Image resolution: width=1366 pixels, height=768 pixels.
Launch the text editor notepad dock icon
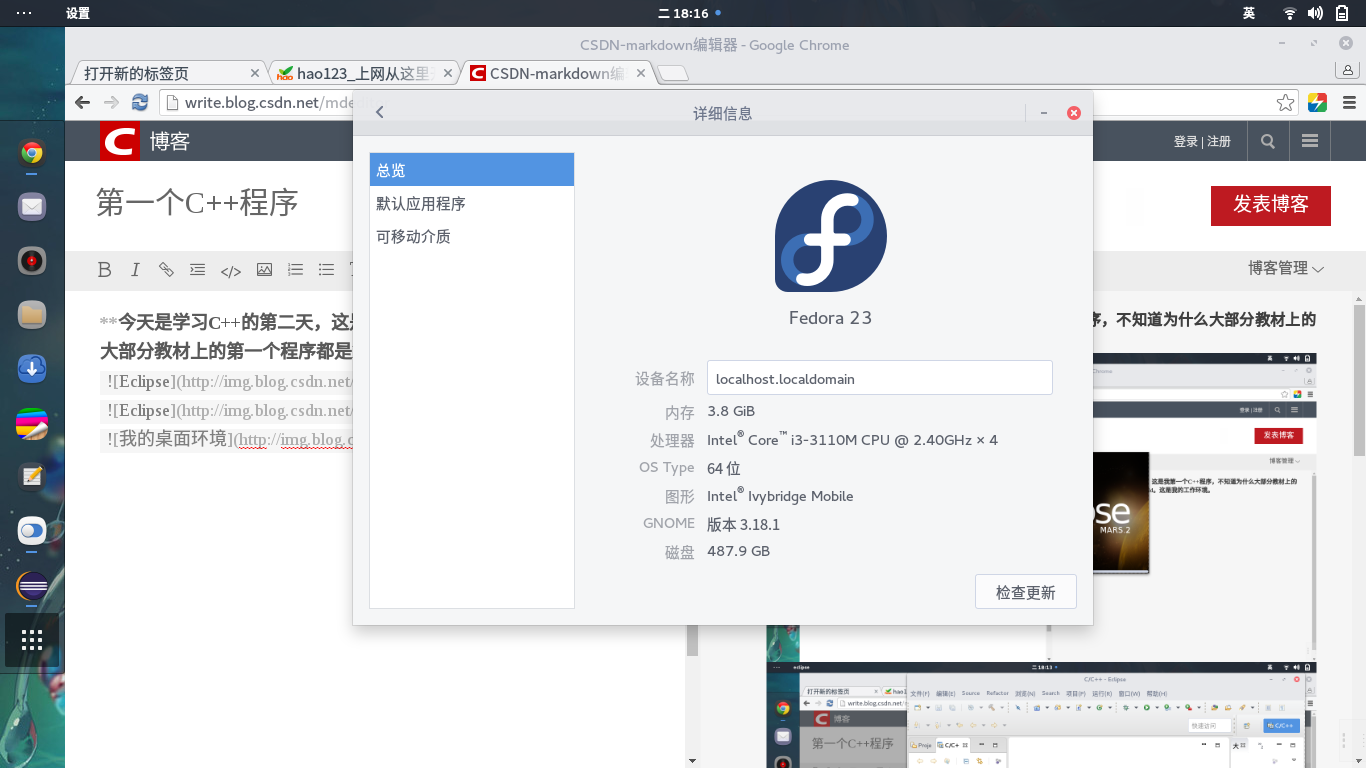coord(32,477)
